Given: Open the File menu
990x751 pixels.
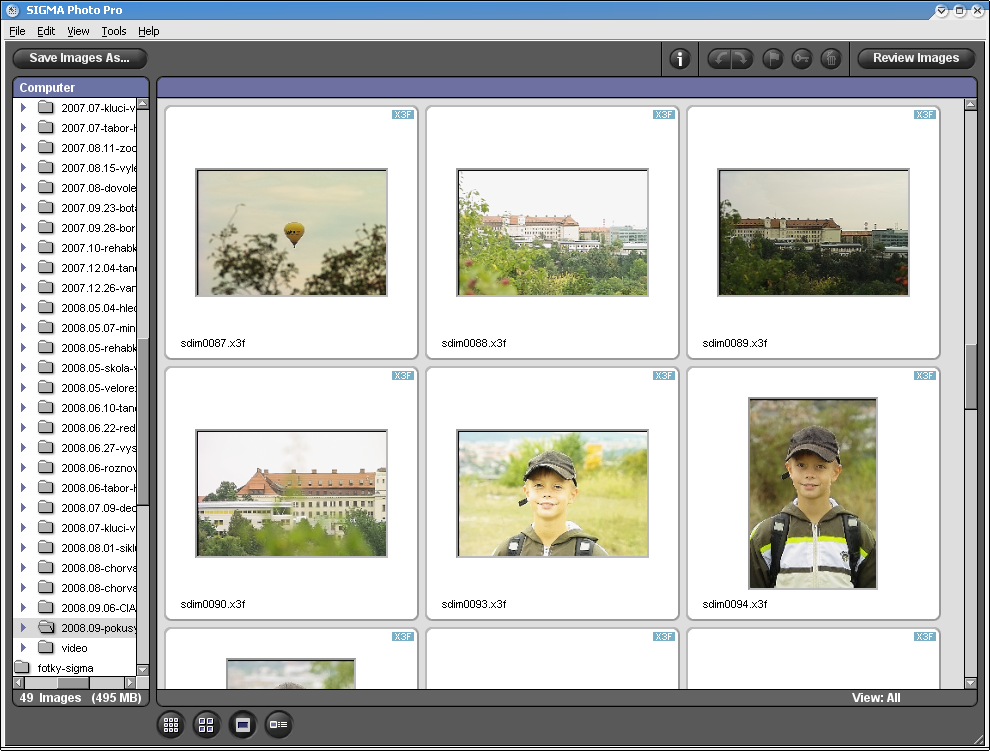Looking at the screenshot, I should [x=17, y=31].
